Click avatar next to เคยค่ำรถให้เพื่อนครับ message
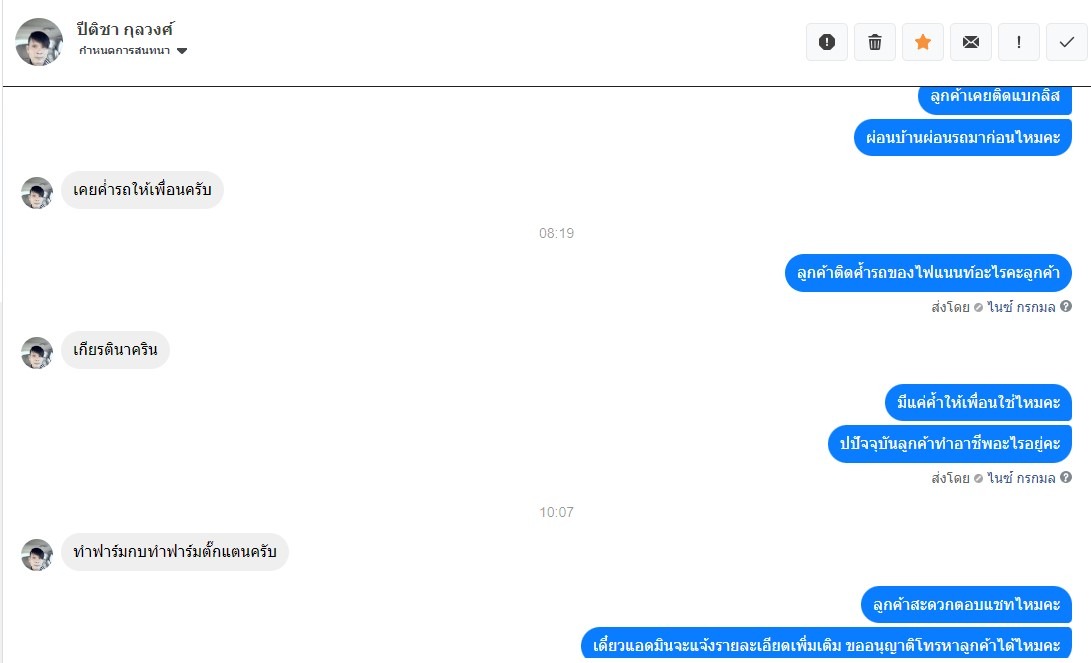The height and width of the screenshot is (663, 1091). (x=37, y=193)
